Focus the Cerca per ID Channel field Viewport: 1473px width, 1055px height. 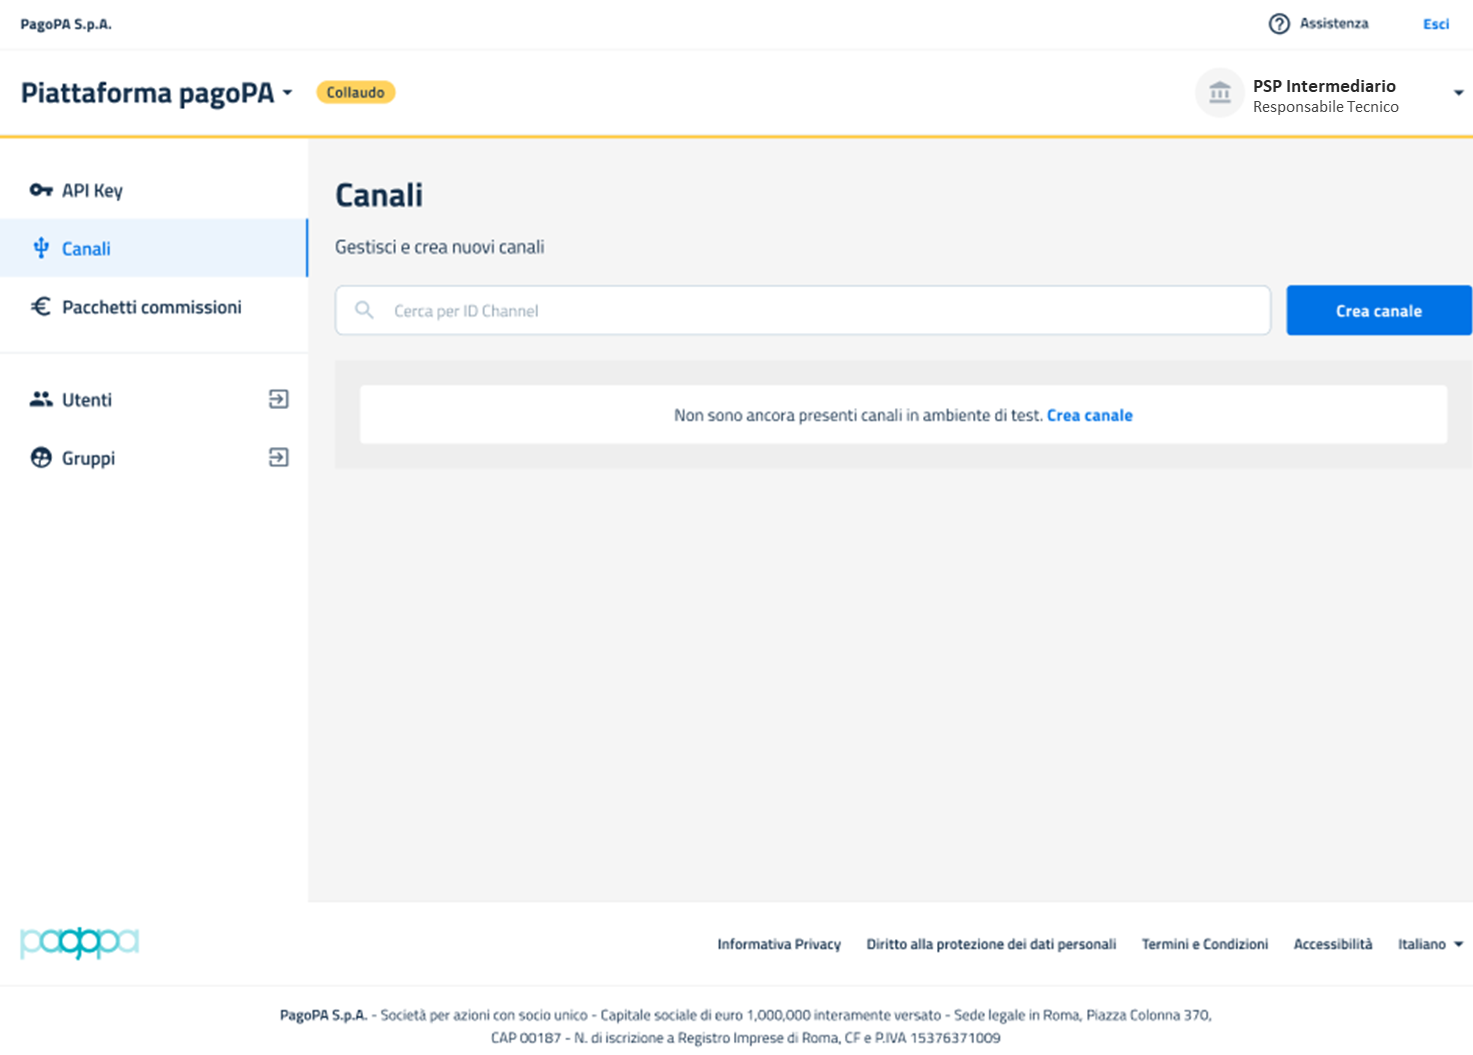pyautogui.click(x=820, y=311)
